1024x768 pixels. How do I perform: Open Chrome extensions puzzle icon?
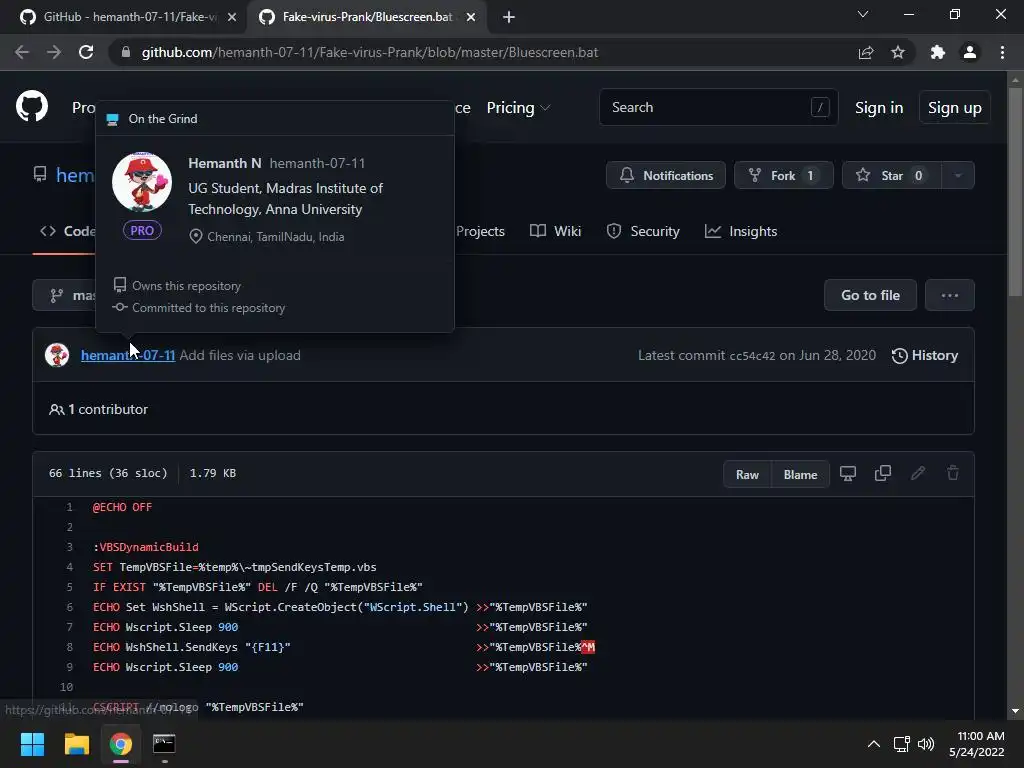click(938, 52)
